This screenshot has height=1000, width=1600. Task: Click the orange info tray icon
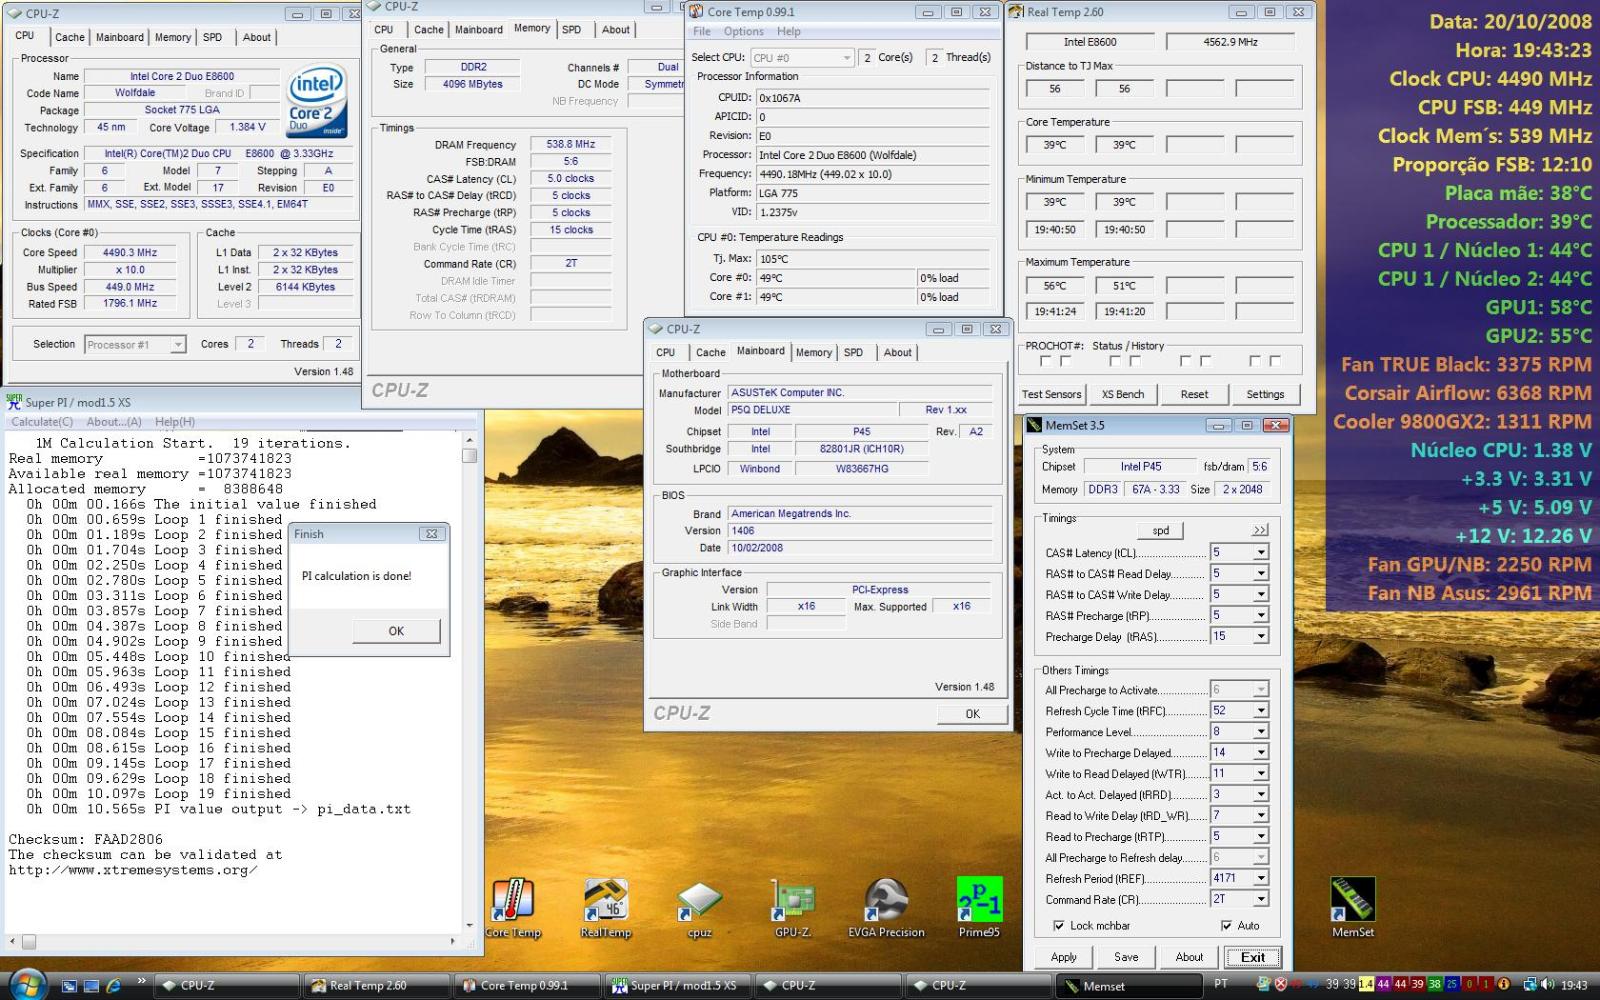(x=1503, y=984)
